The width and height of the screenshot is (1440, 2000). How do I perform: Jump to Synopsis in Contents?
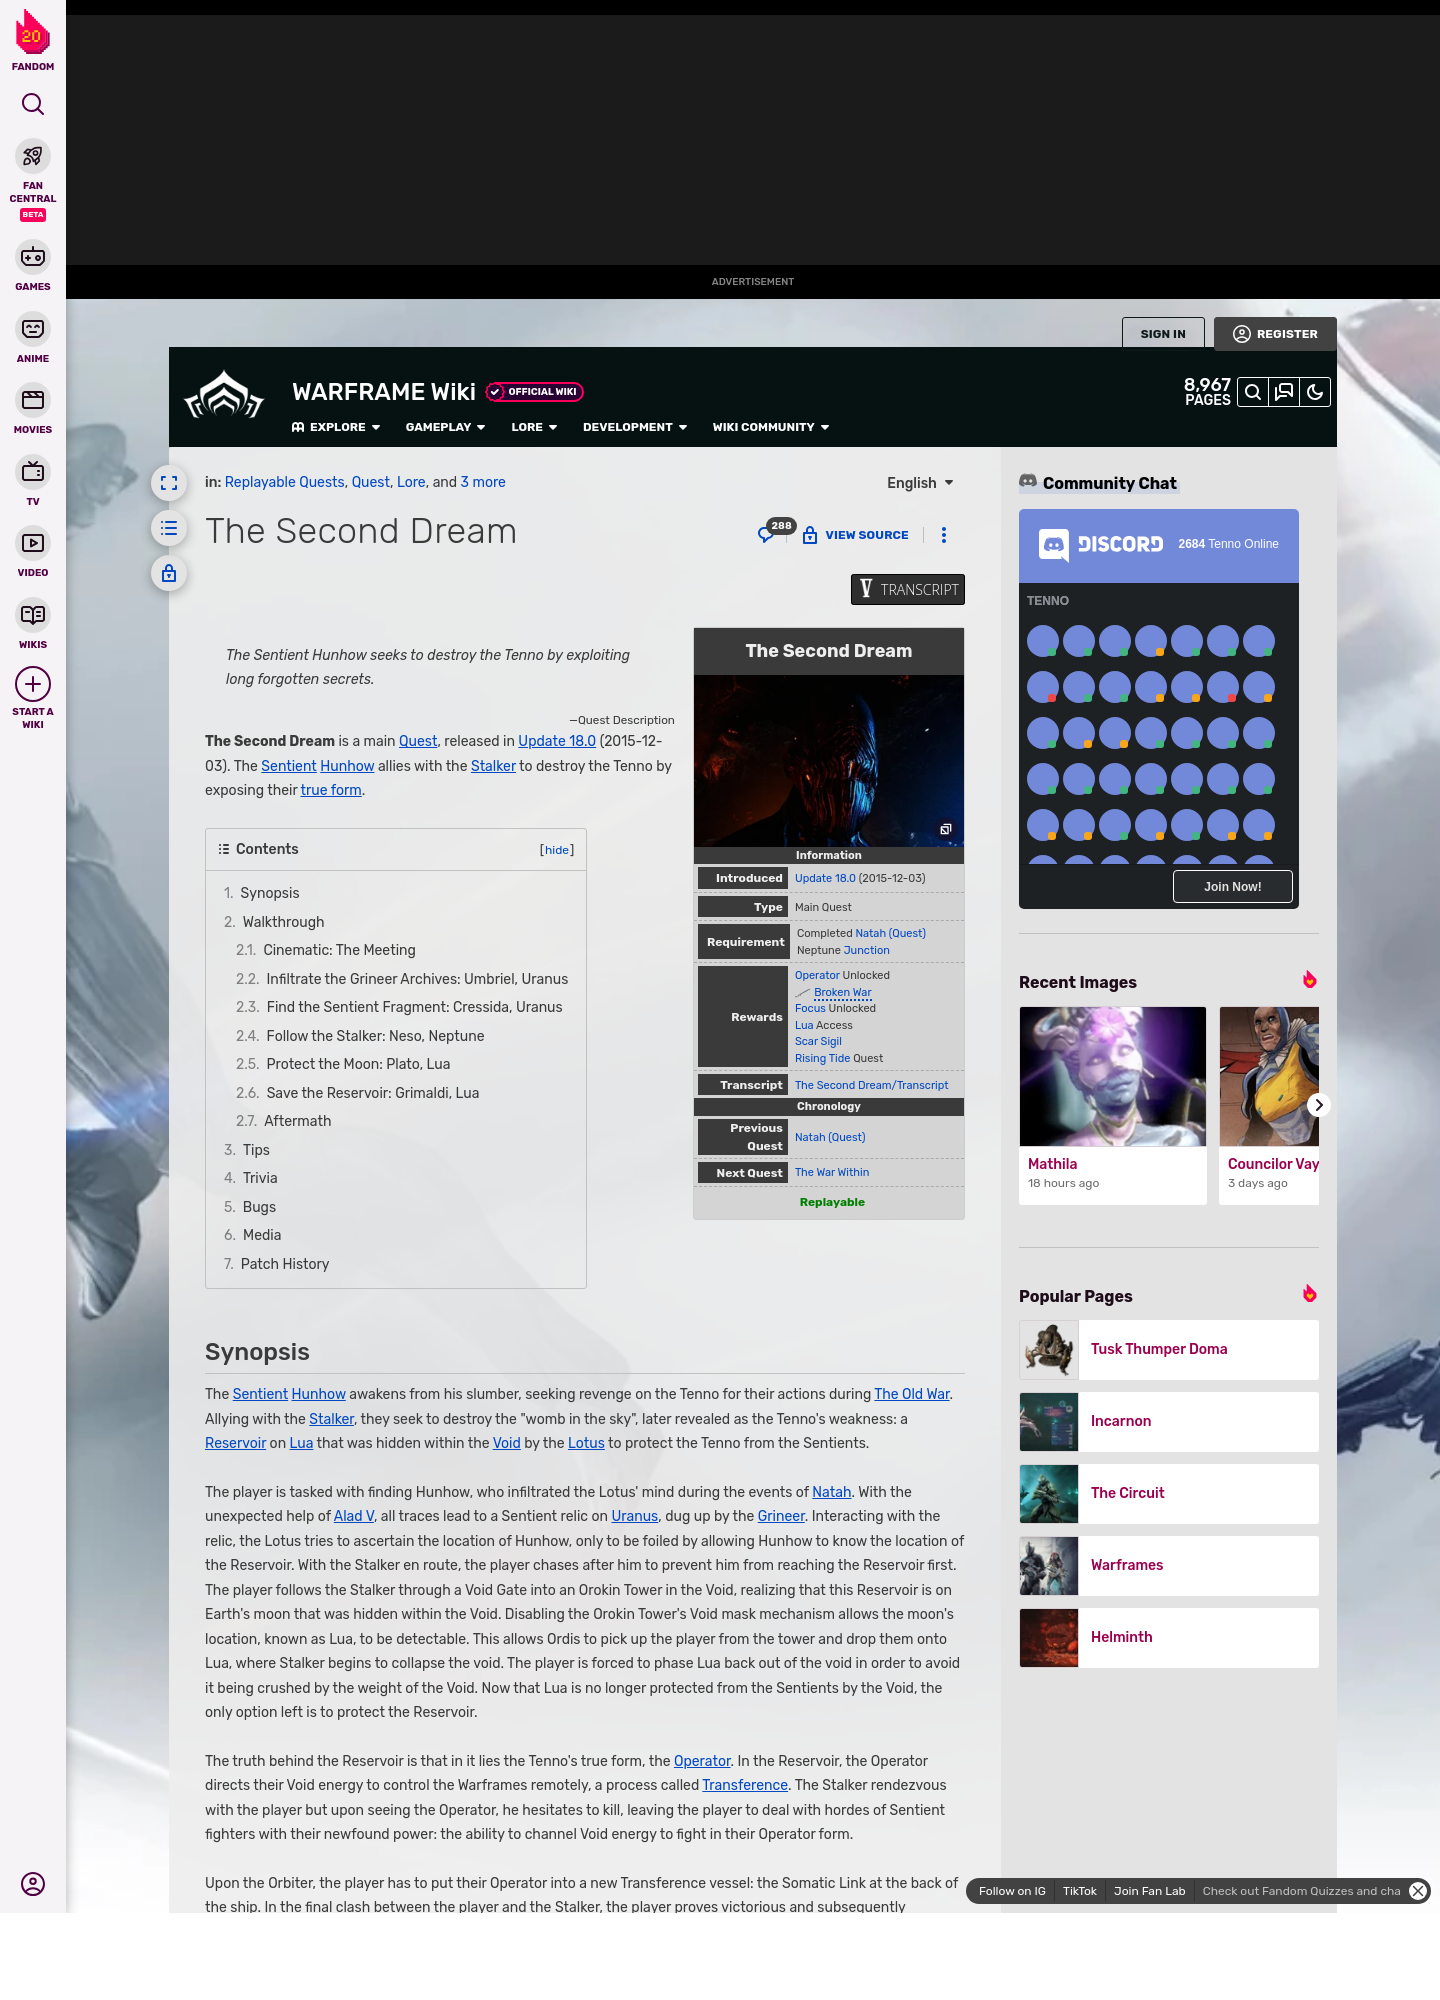click(269, 893)
